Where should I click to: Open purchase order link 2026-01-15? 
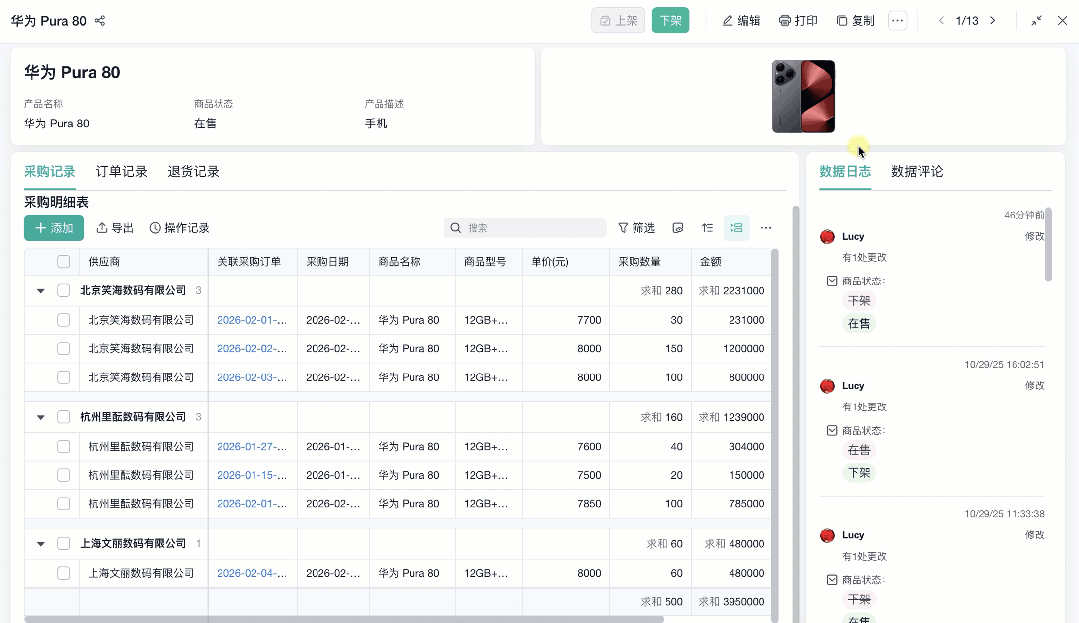click(x=252, y=475)
